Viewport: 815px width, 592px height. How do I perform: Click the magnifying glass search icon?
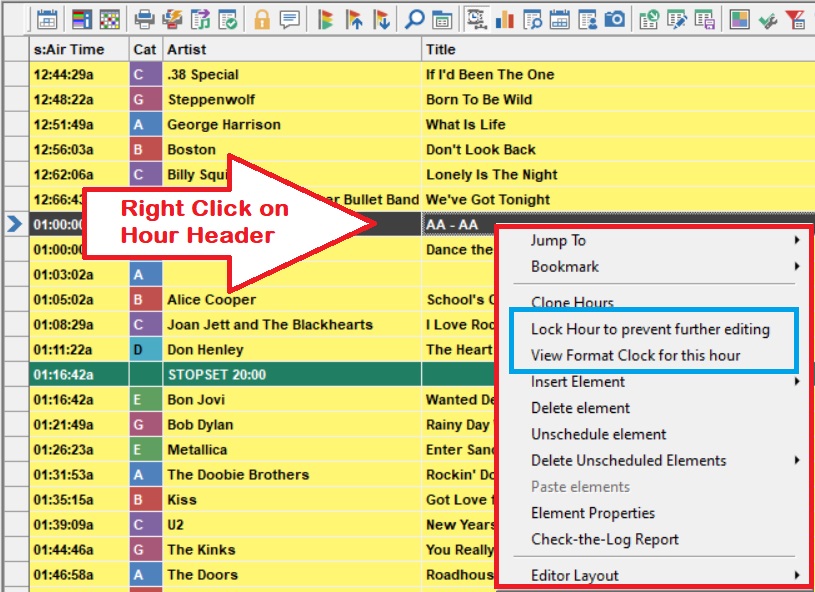(x=414, y=20)
